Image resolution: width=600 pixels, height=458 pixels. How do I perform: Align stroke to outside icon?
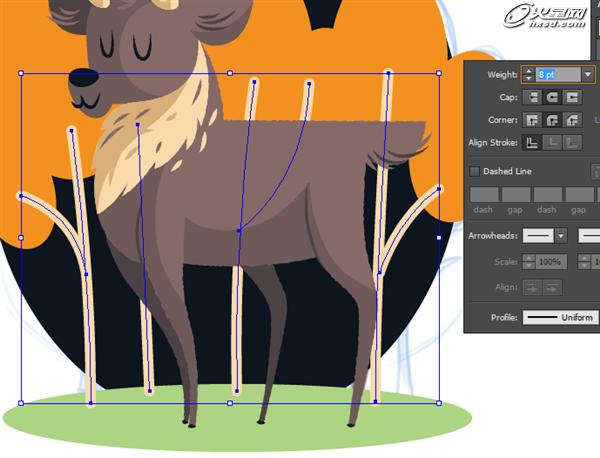572,143
